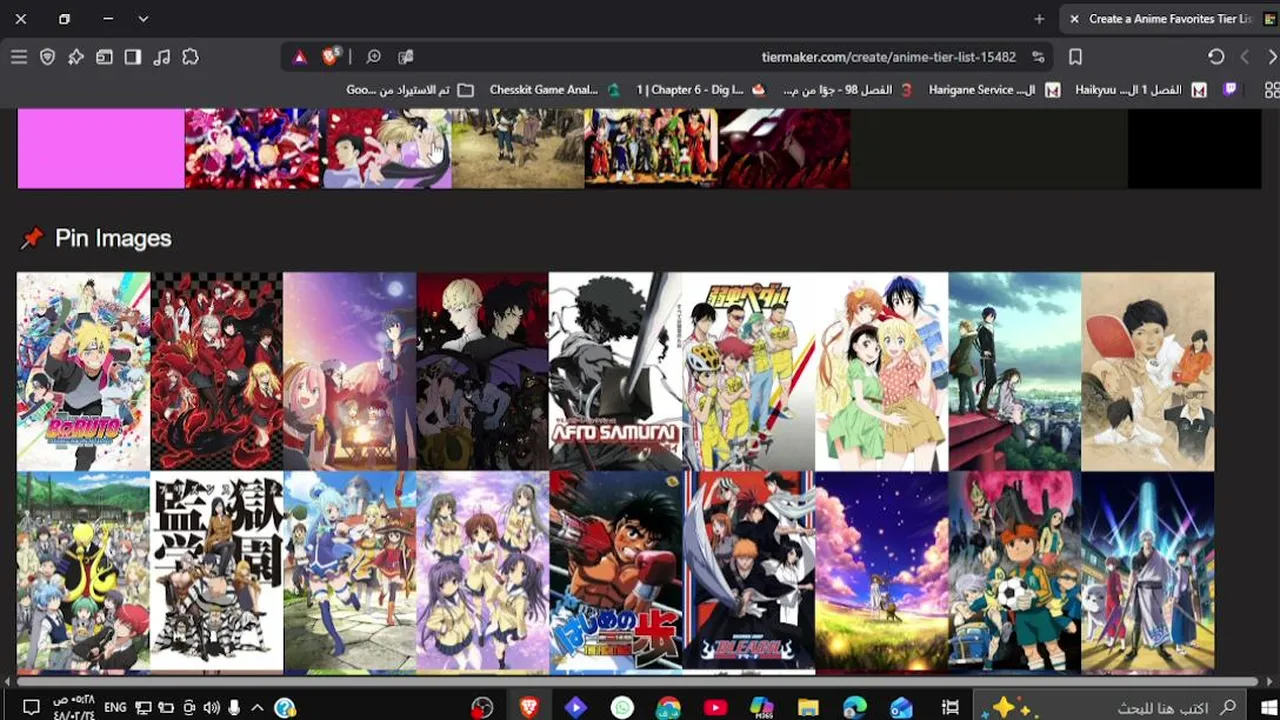Open Brave VPN shield icon in toolbar
Screen dimensions: 1280x720
point(47,57)
